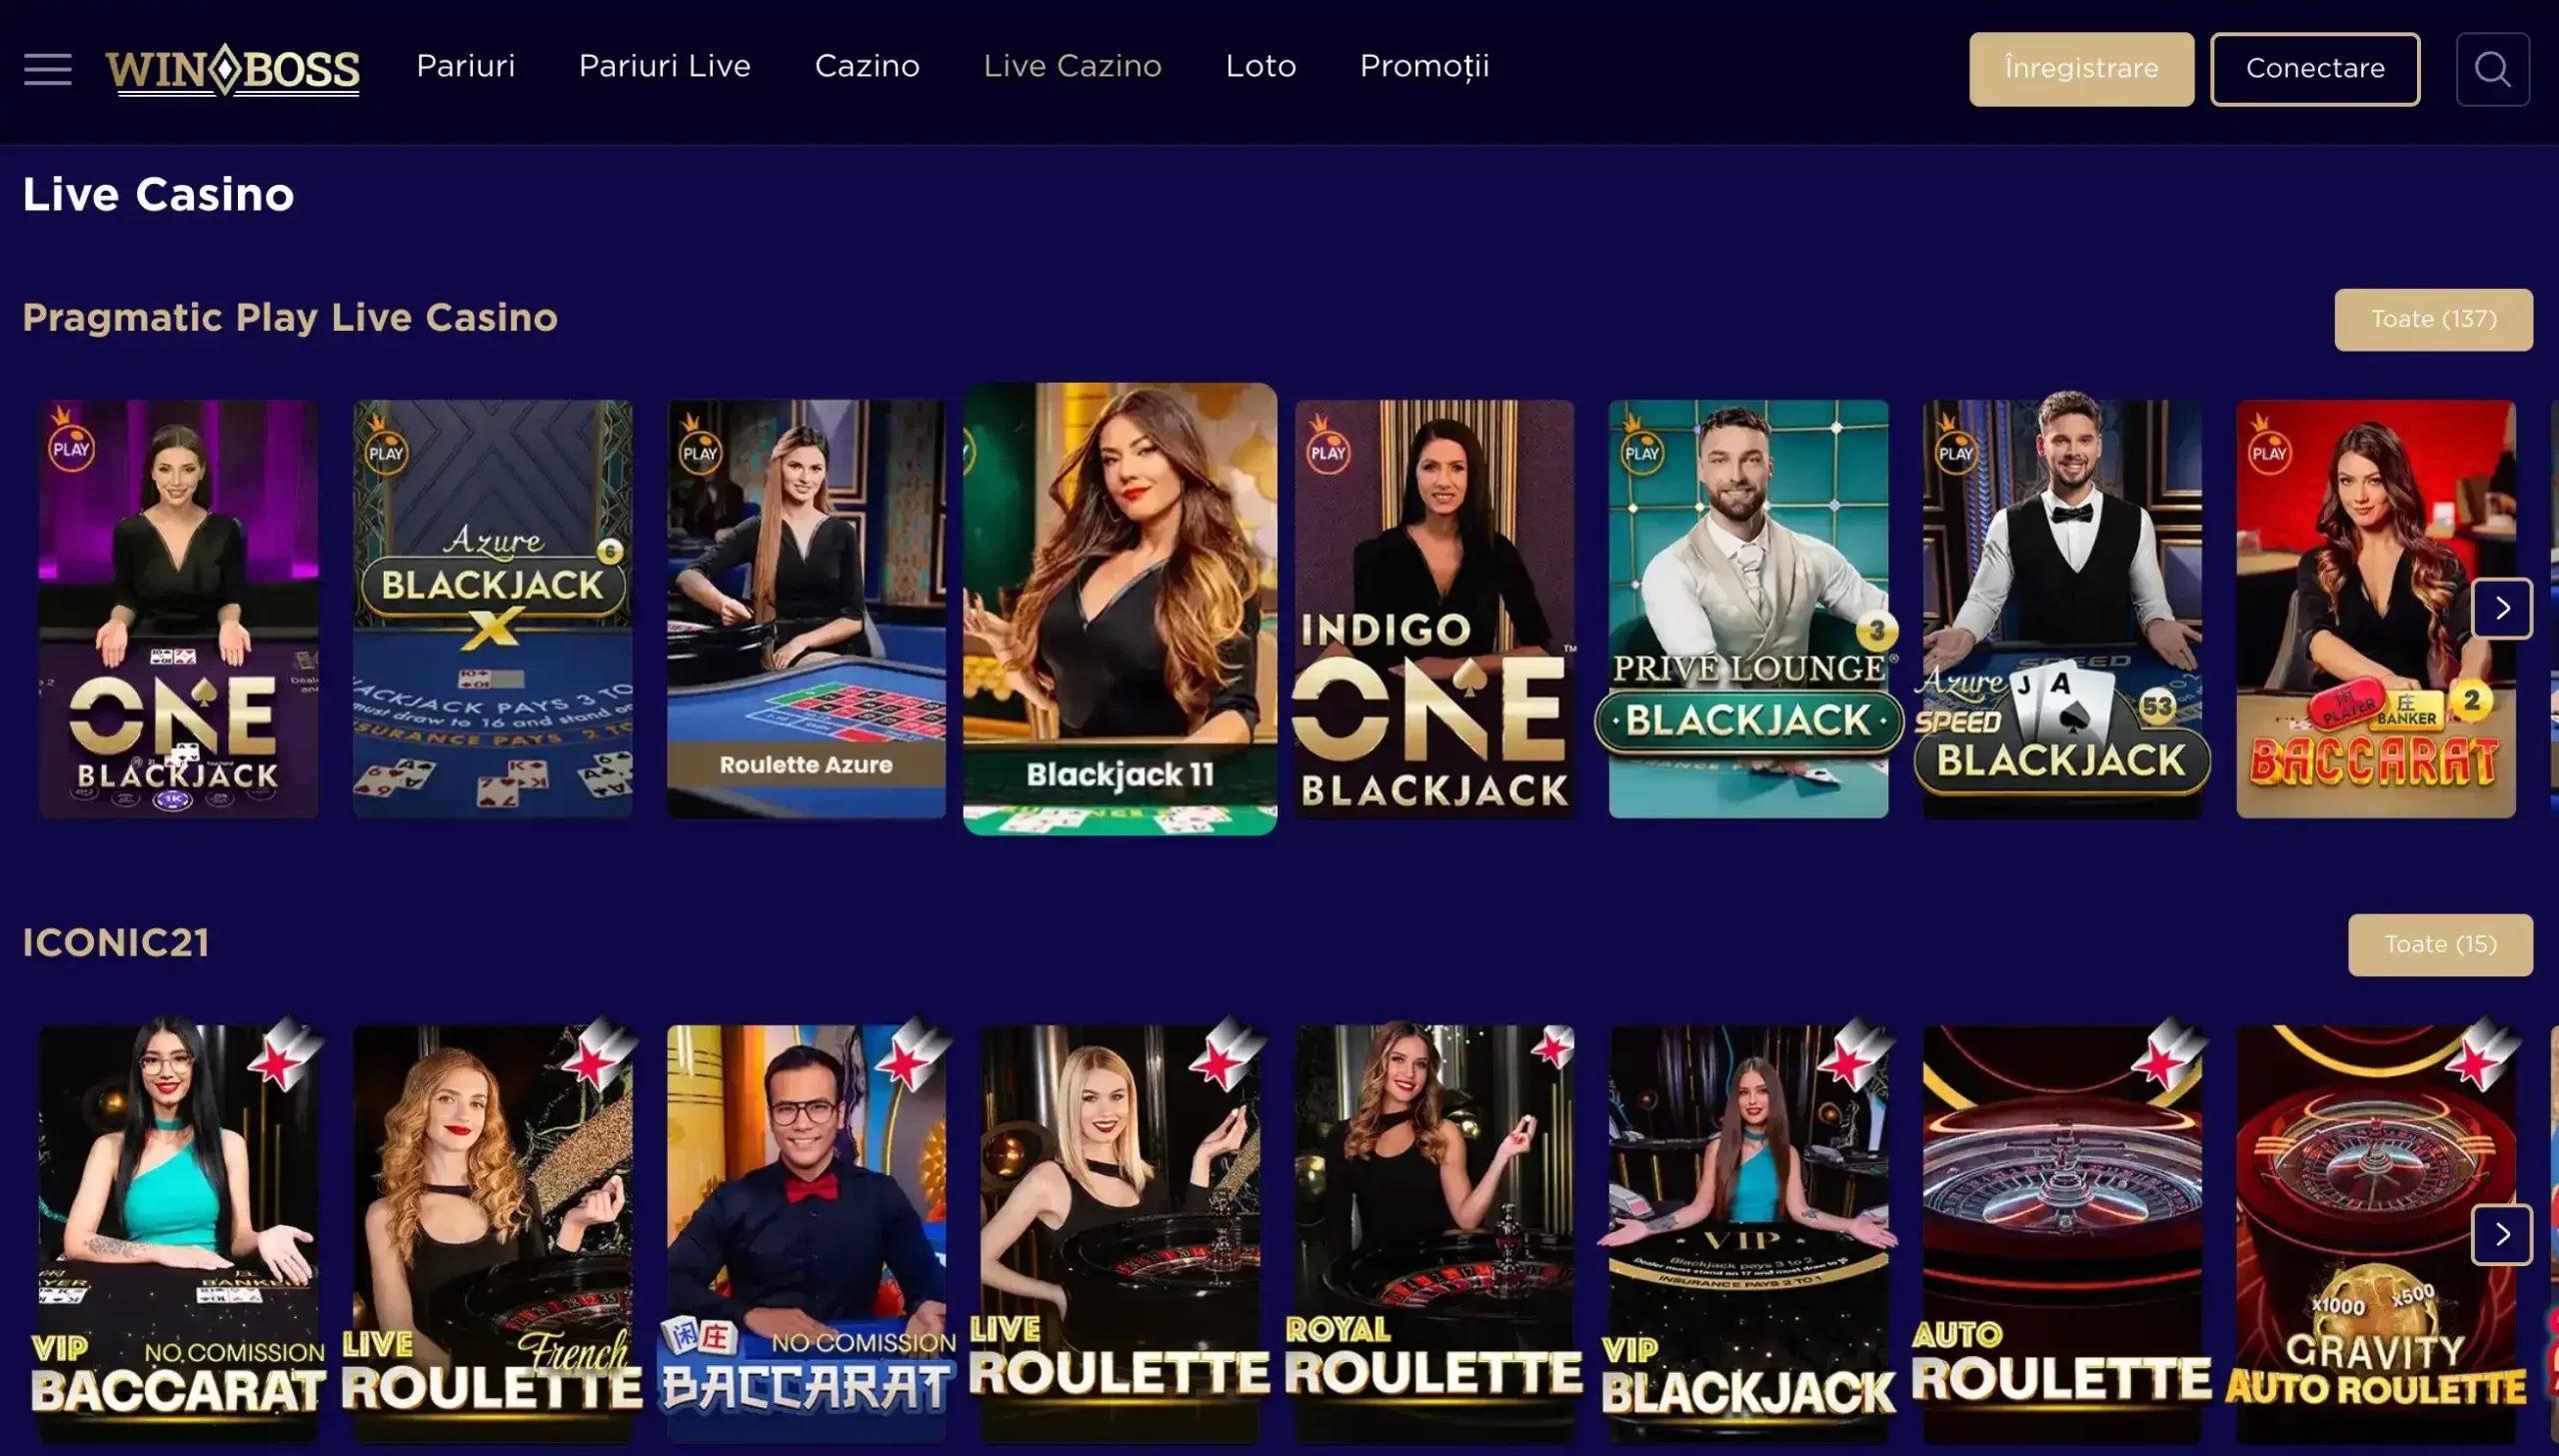The image size is (2559, 1456).
Task: Open the search magnifier icon
Action: tap(2492, 69)
